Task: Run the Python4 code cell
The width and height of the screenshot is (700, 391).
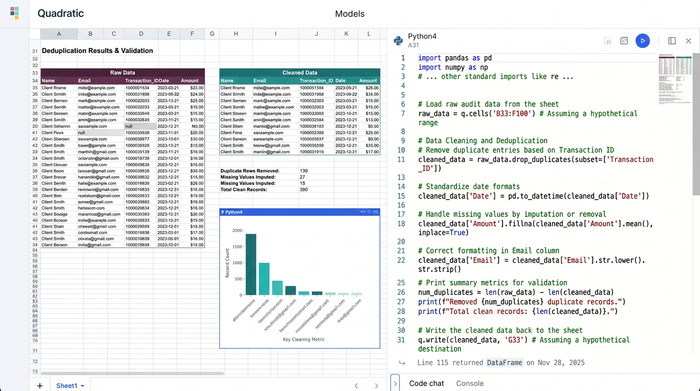Action: pos(642,41)
